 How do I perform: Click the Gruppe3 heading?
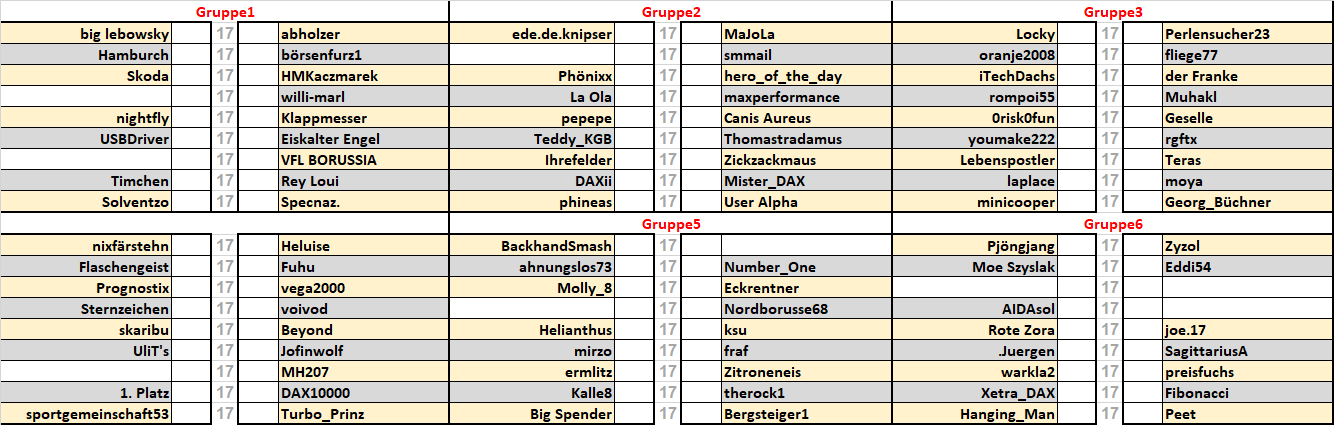pyautogui.click(x=1114, y=13)
